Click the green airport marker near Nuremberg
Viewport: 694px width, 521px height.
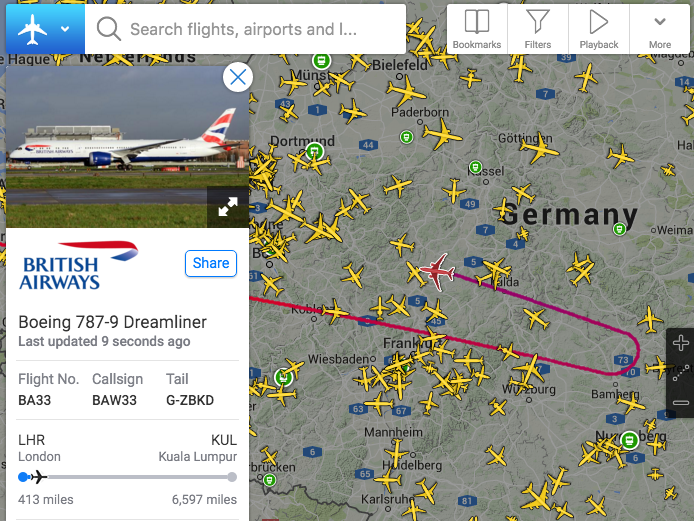point(629,440)
